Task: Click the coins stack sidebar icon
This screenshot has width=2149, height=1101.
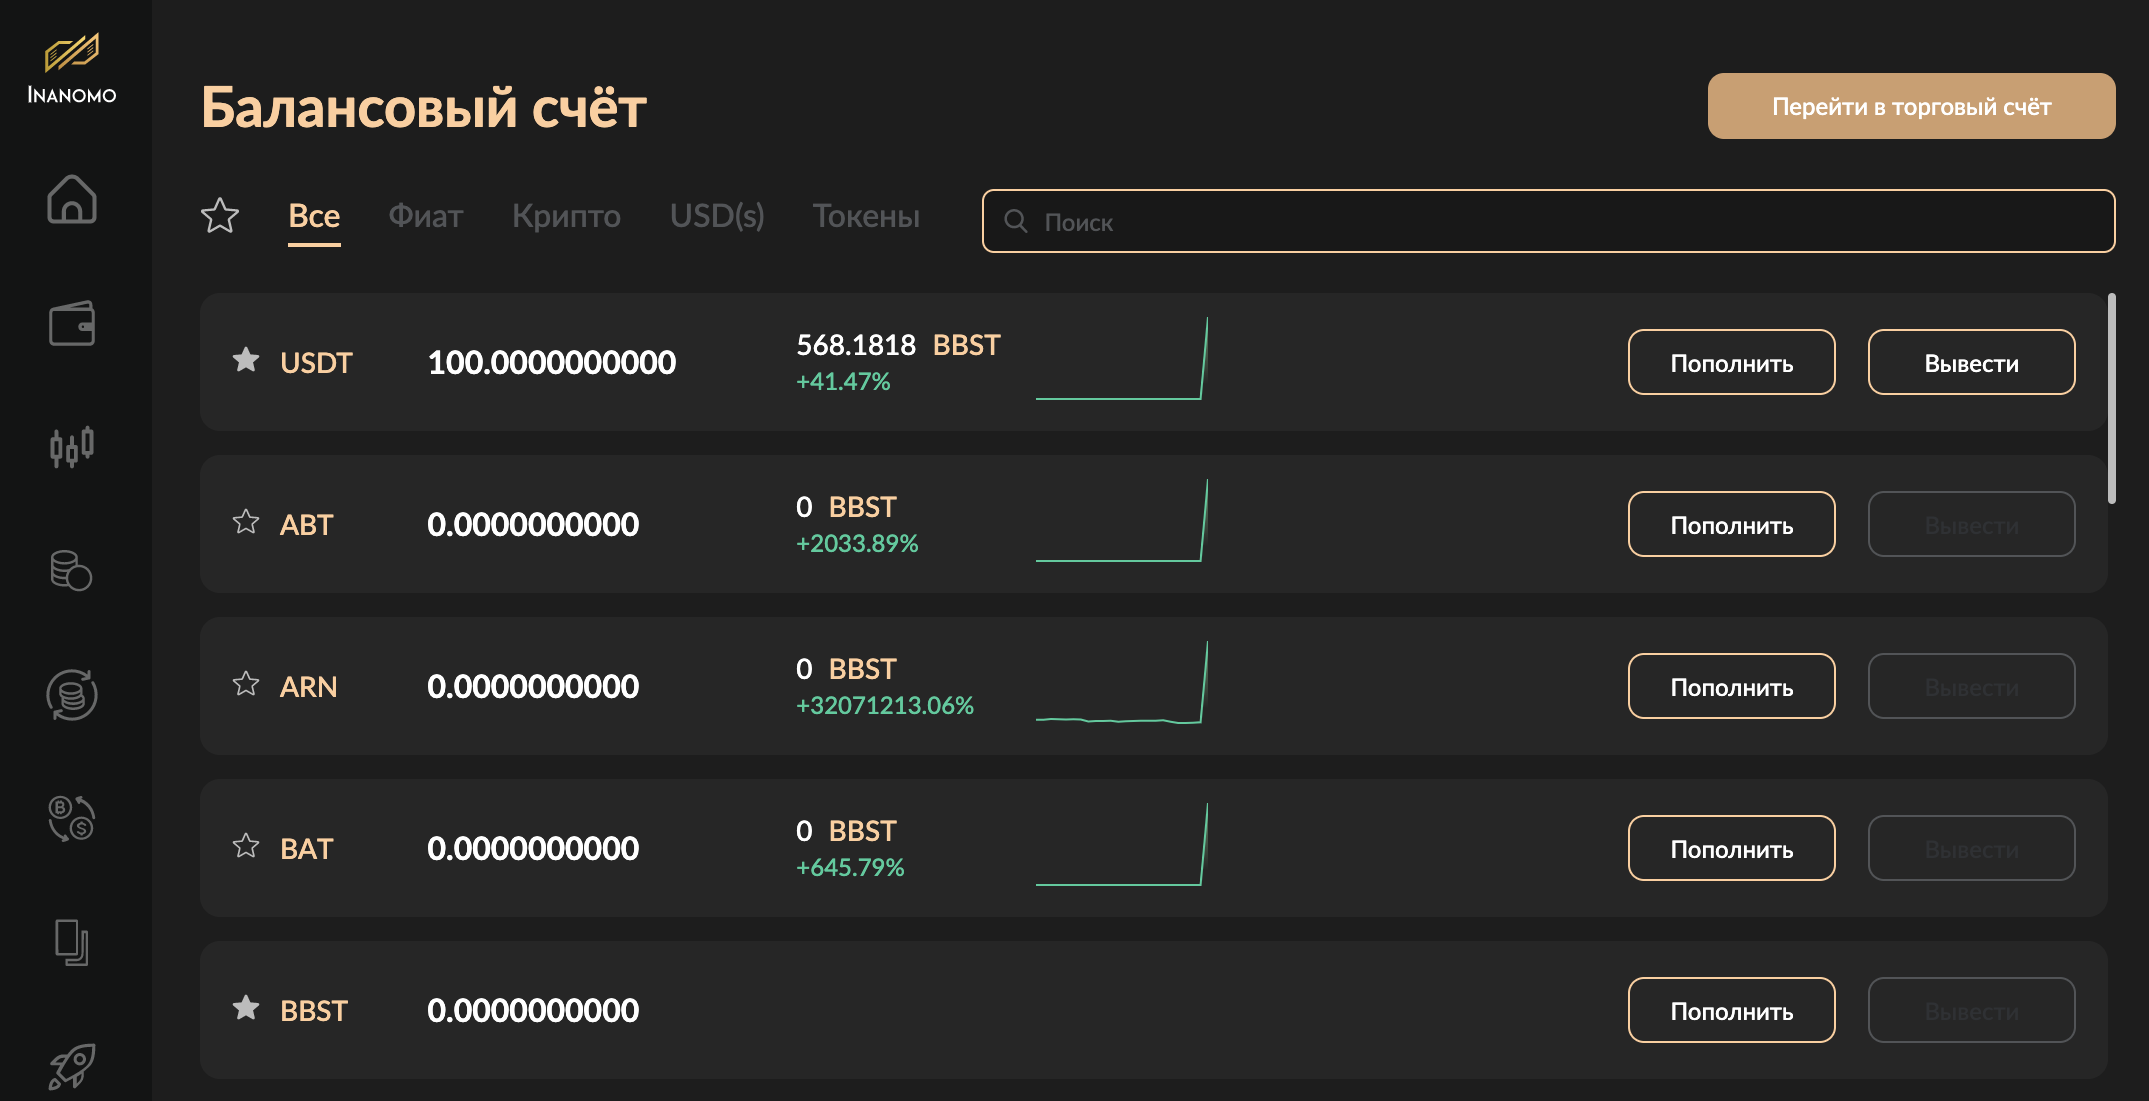Action: pos(72,570)
